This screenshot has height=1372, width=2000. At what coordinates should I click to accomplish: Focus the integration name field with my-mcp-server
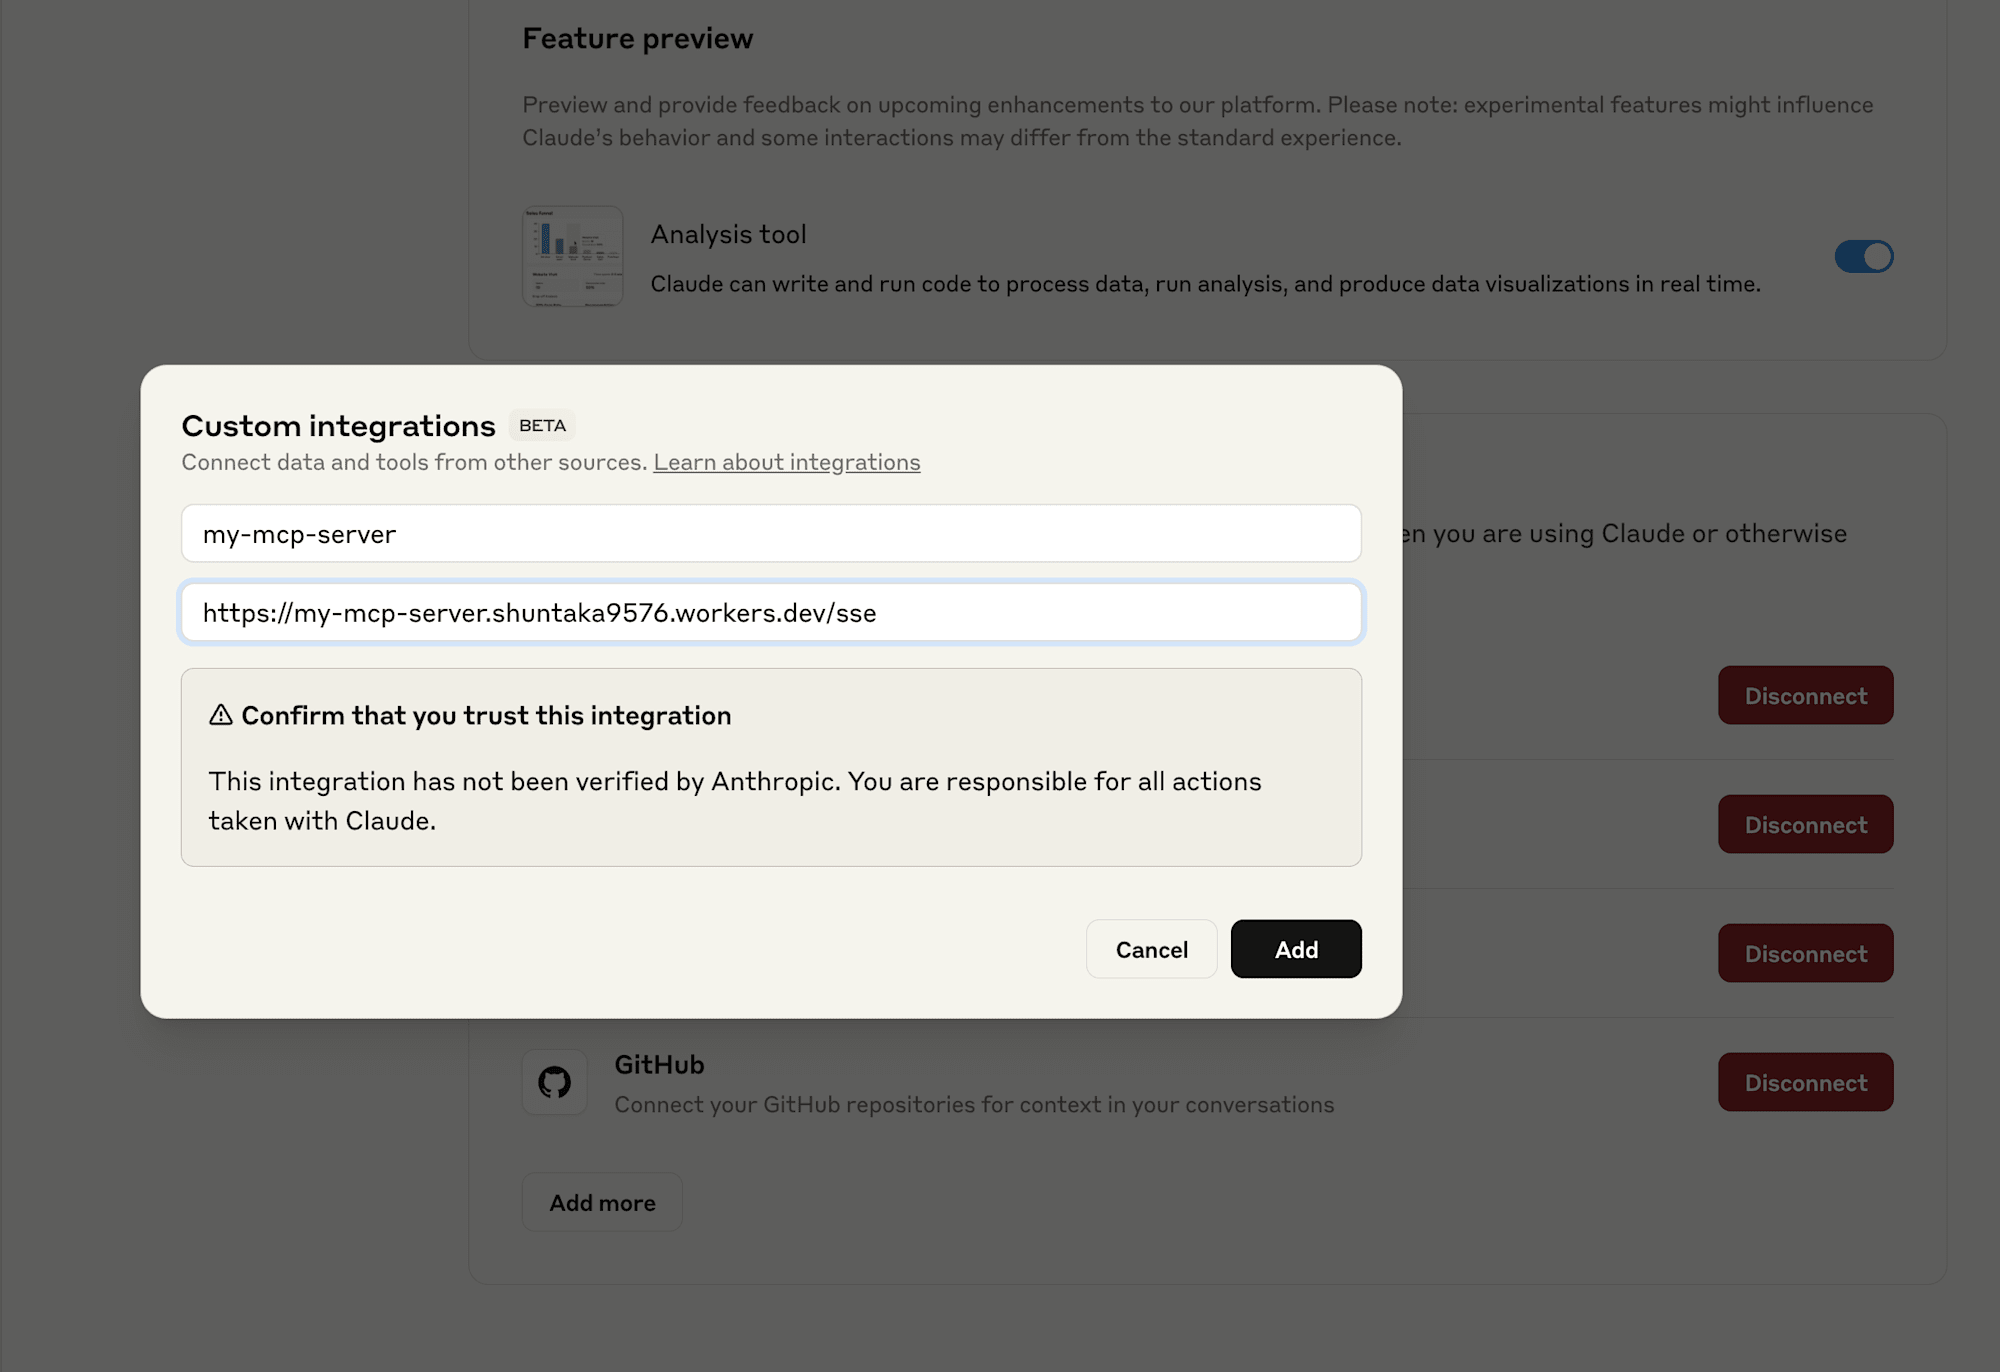click(x=771, y=534)
